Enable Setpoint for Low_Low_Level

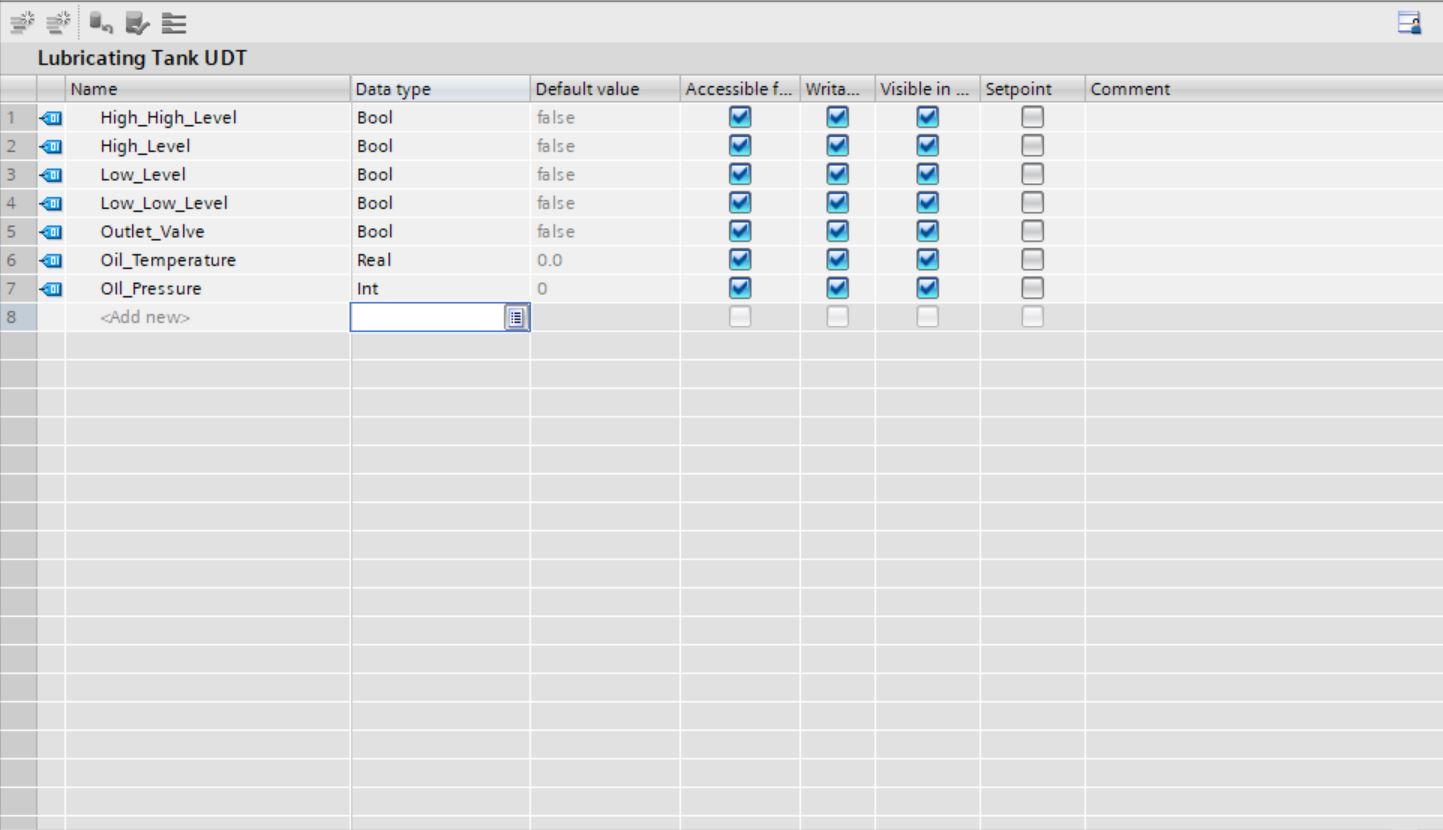click(1032, 203)
